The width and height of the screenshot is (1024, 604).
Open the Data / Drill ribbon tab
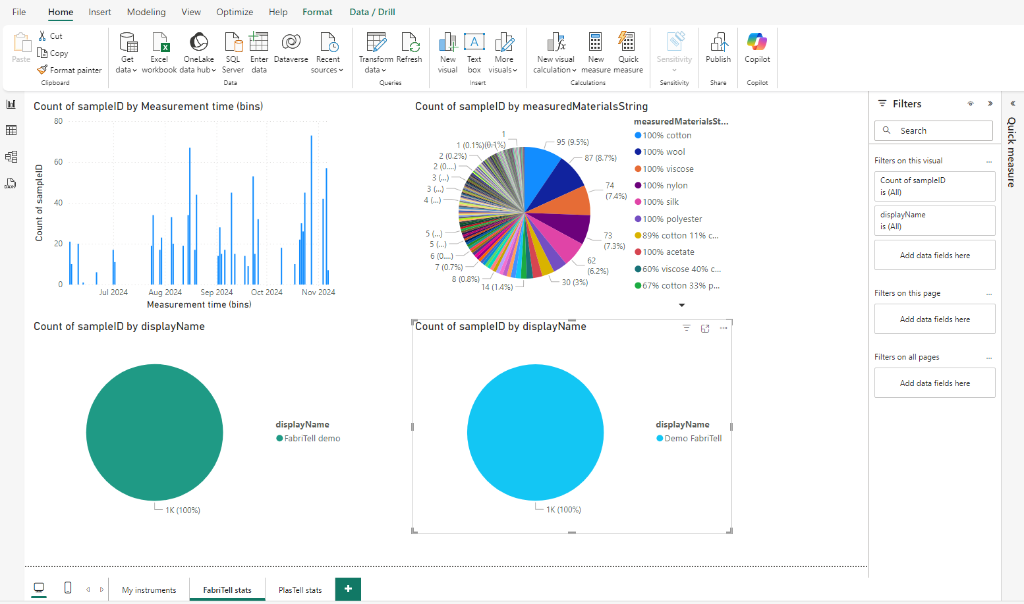372,12
